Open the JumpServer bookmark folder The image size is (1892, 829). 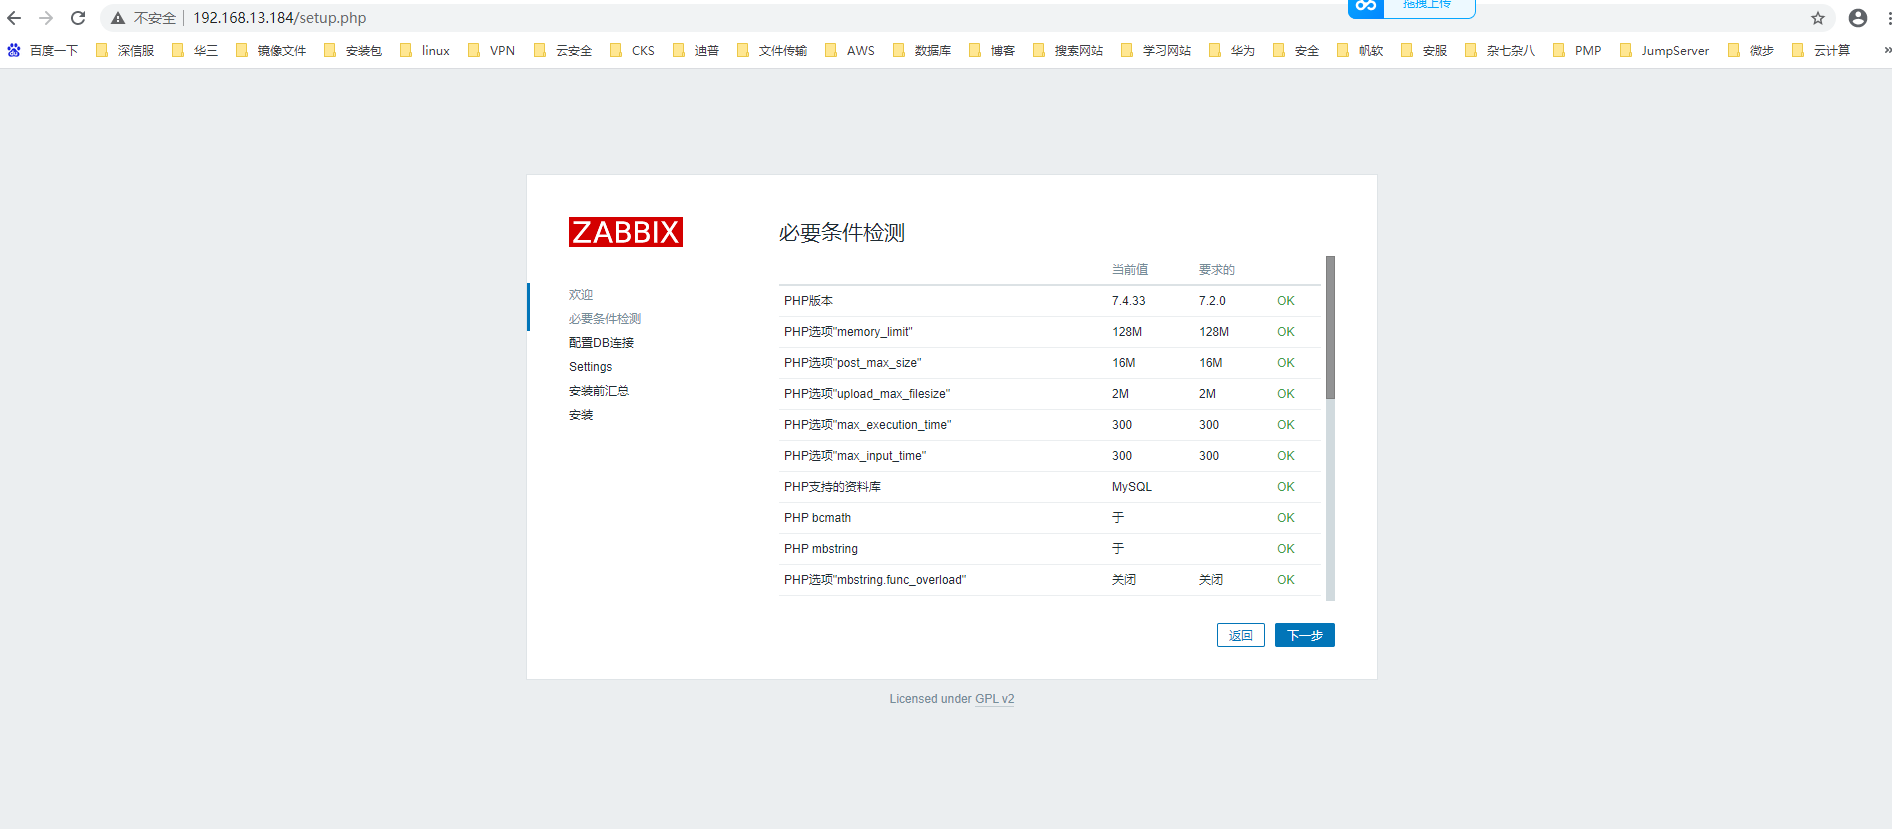(x=1664, y=50)
